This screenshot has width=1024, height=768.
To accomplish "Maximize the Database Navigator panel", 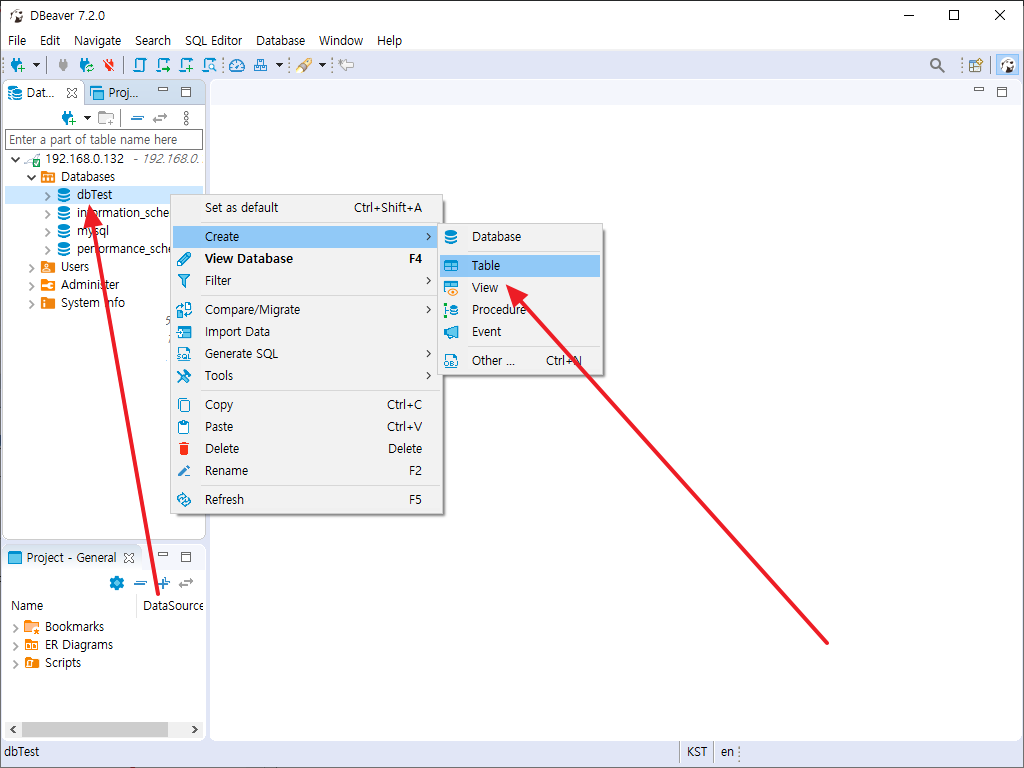I will [186, 92].
